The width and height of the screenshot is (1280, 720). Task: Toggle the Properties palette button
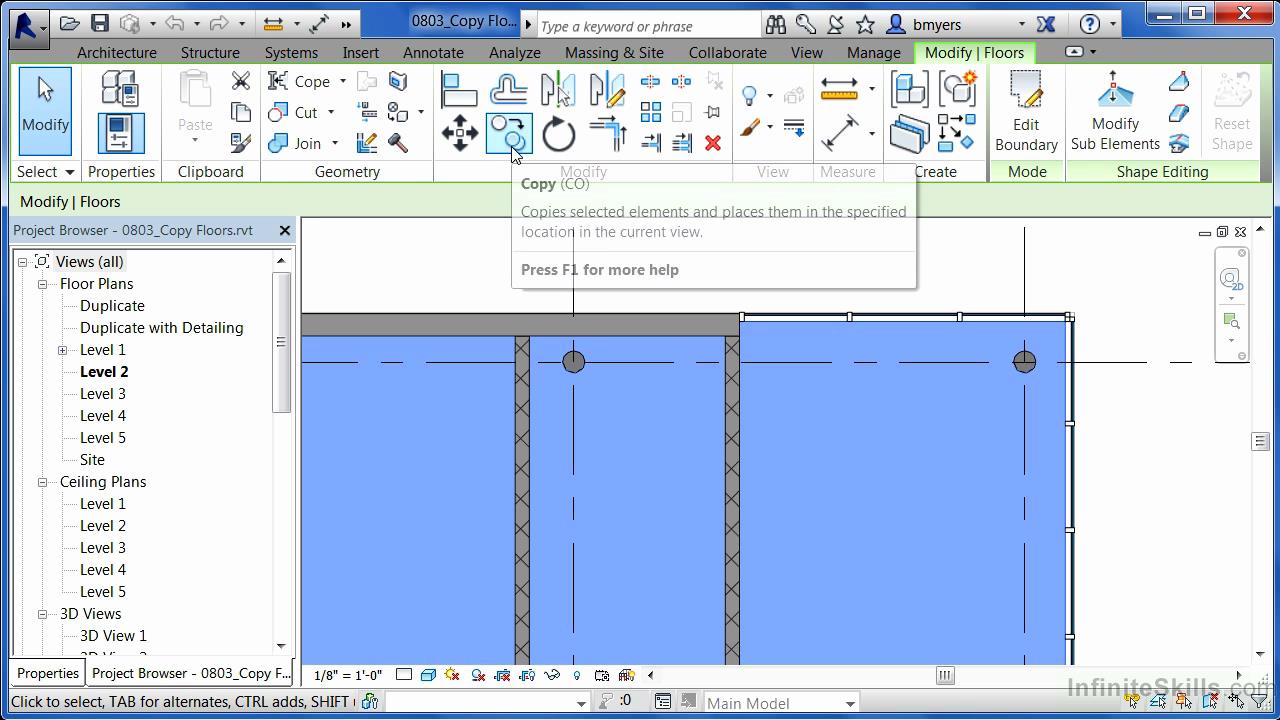point(120,133)
